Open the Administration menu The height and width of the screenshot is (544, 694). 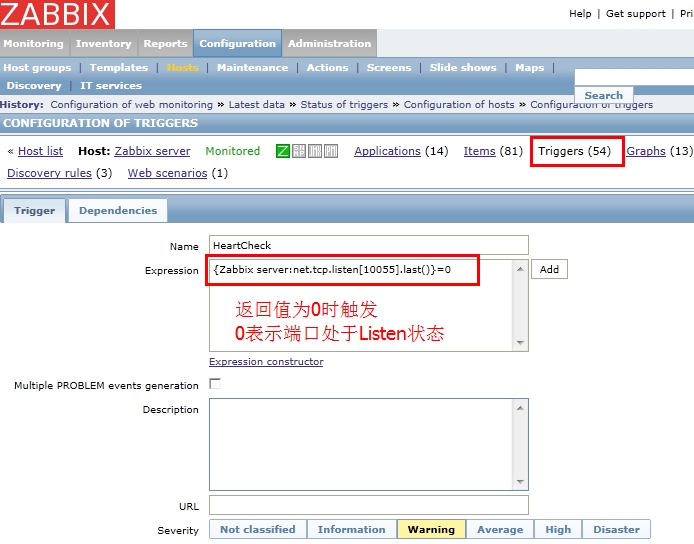tap(330, 43)
